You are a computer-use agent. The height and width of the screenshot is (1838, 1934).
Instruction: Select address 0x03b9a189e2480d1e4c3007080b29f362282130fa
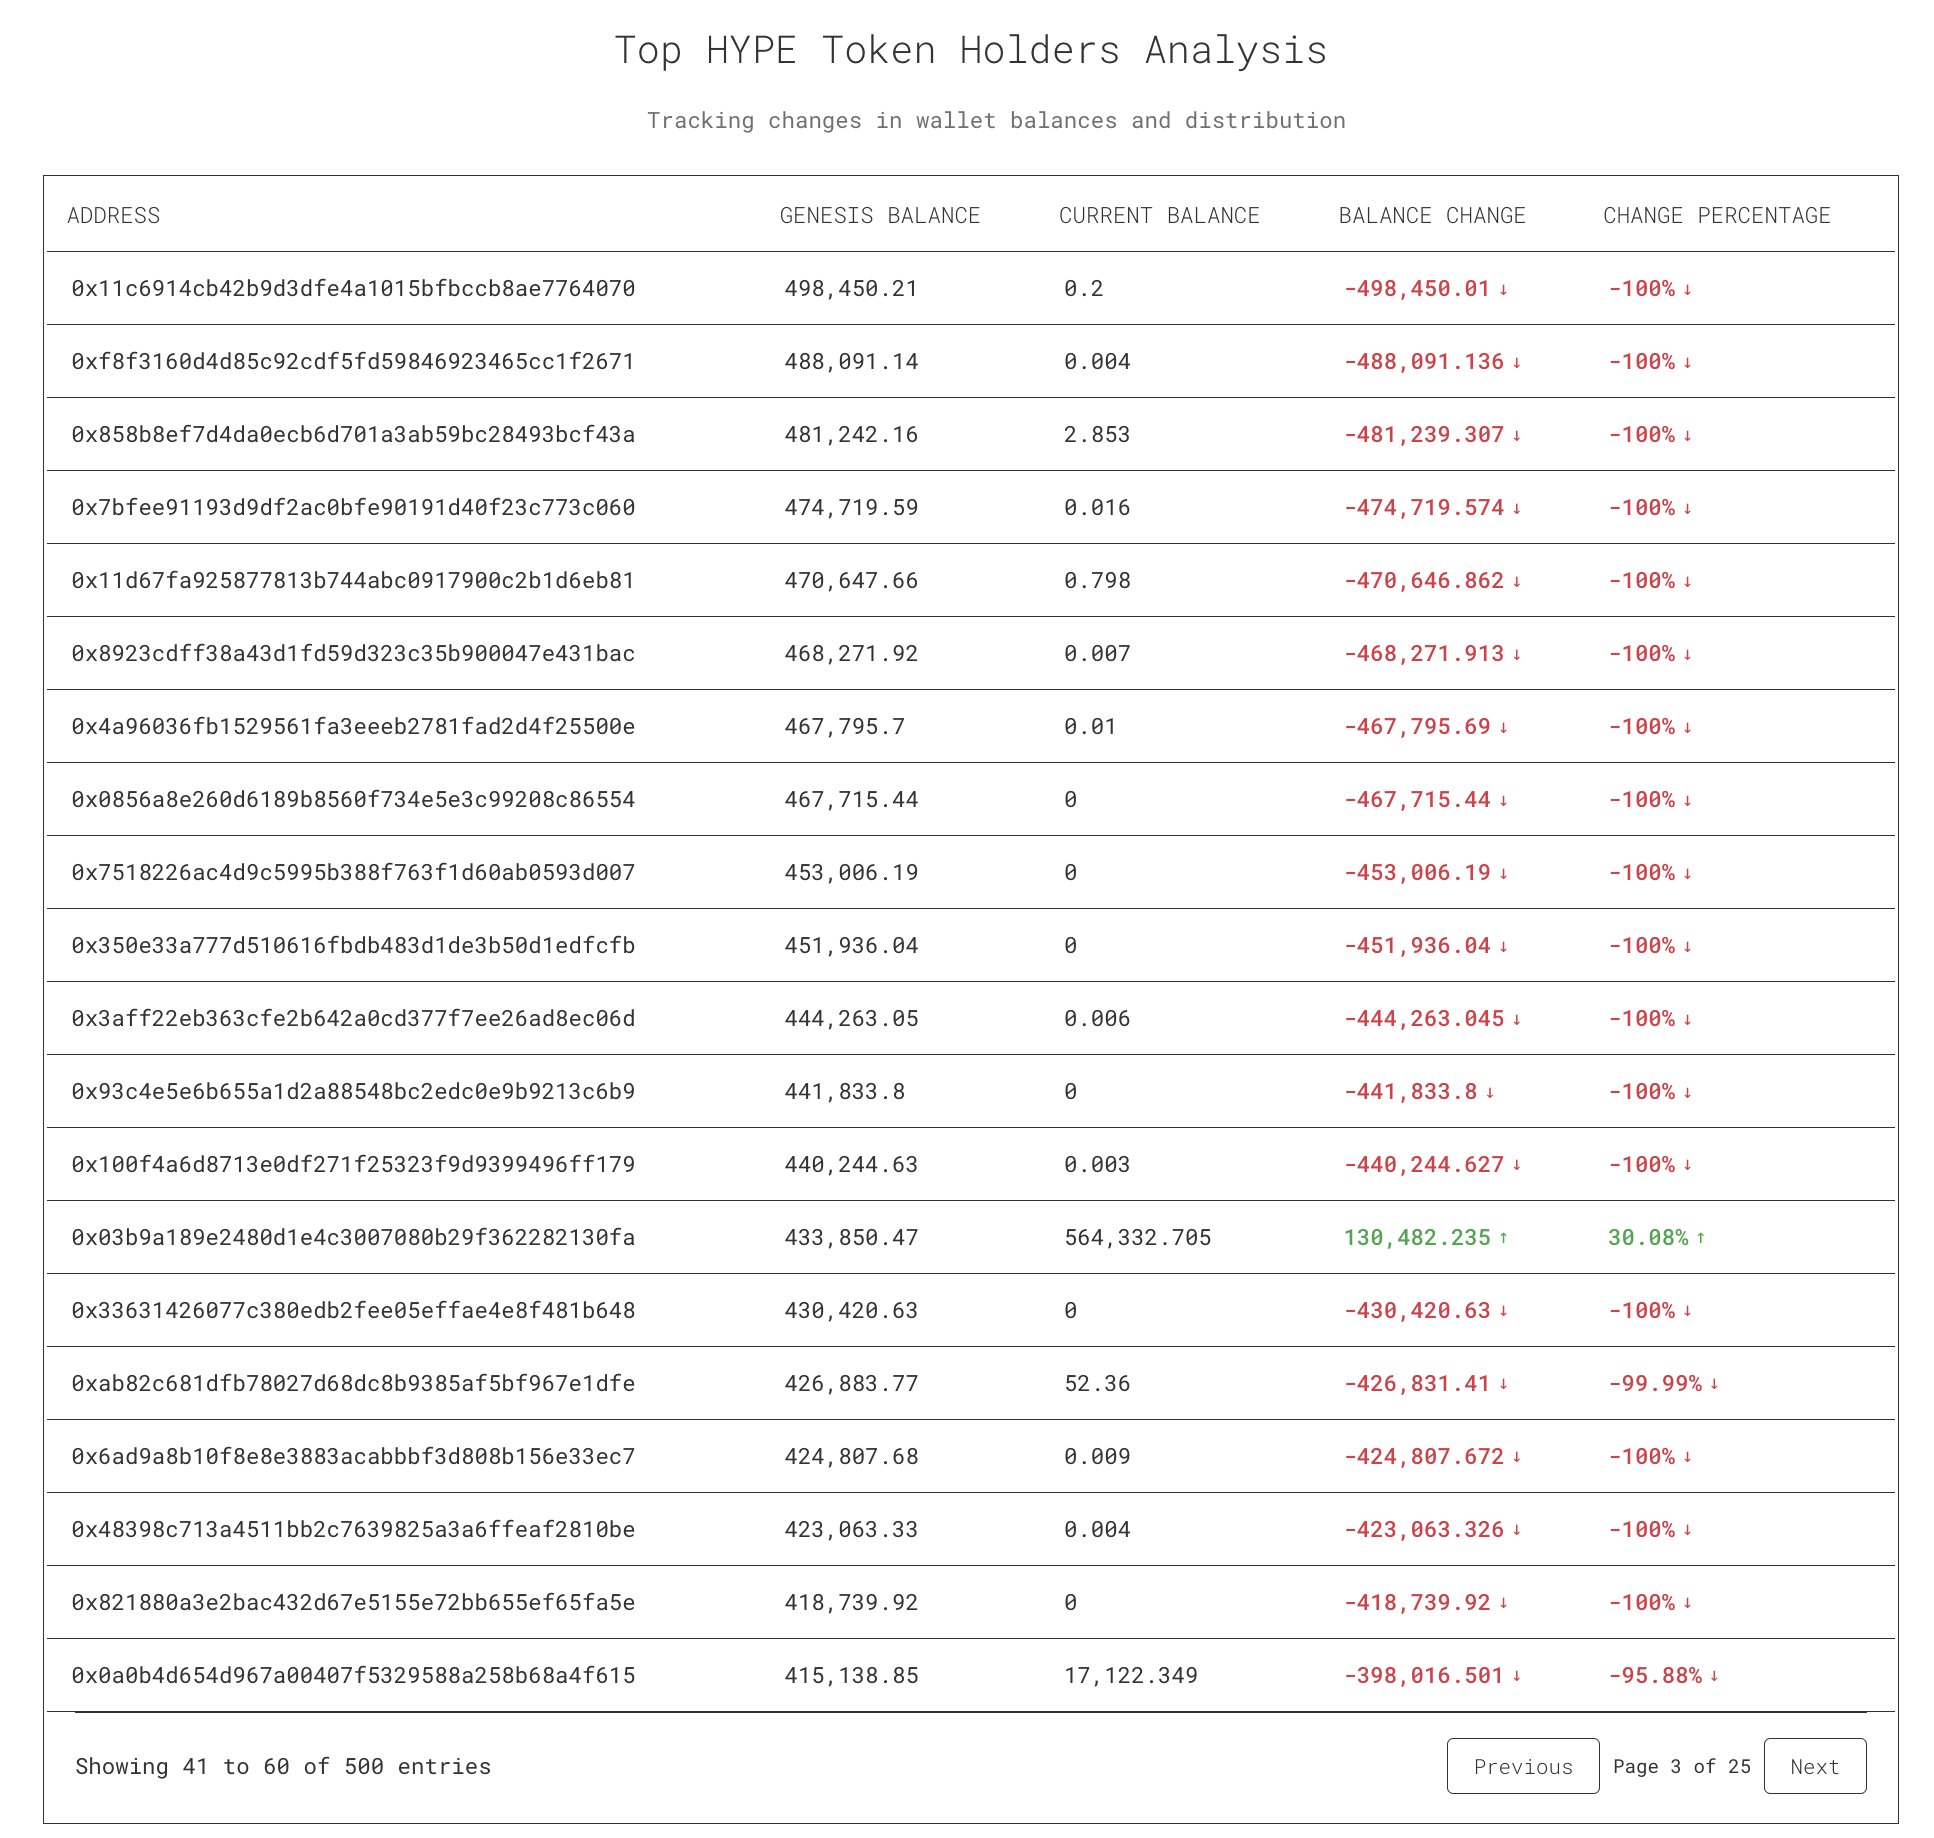(353, 1238)
